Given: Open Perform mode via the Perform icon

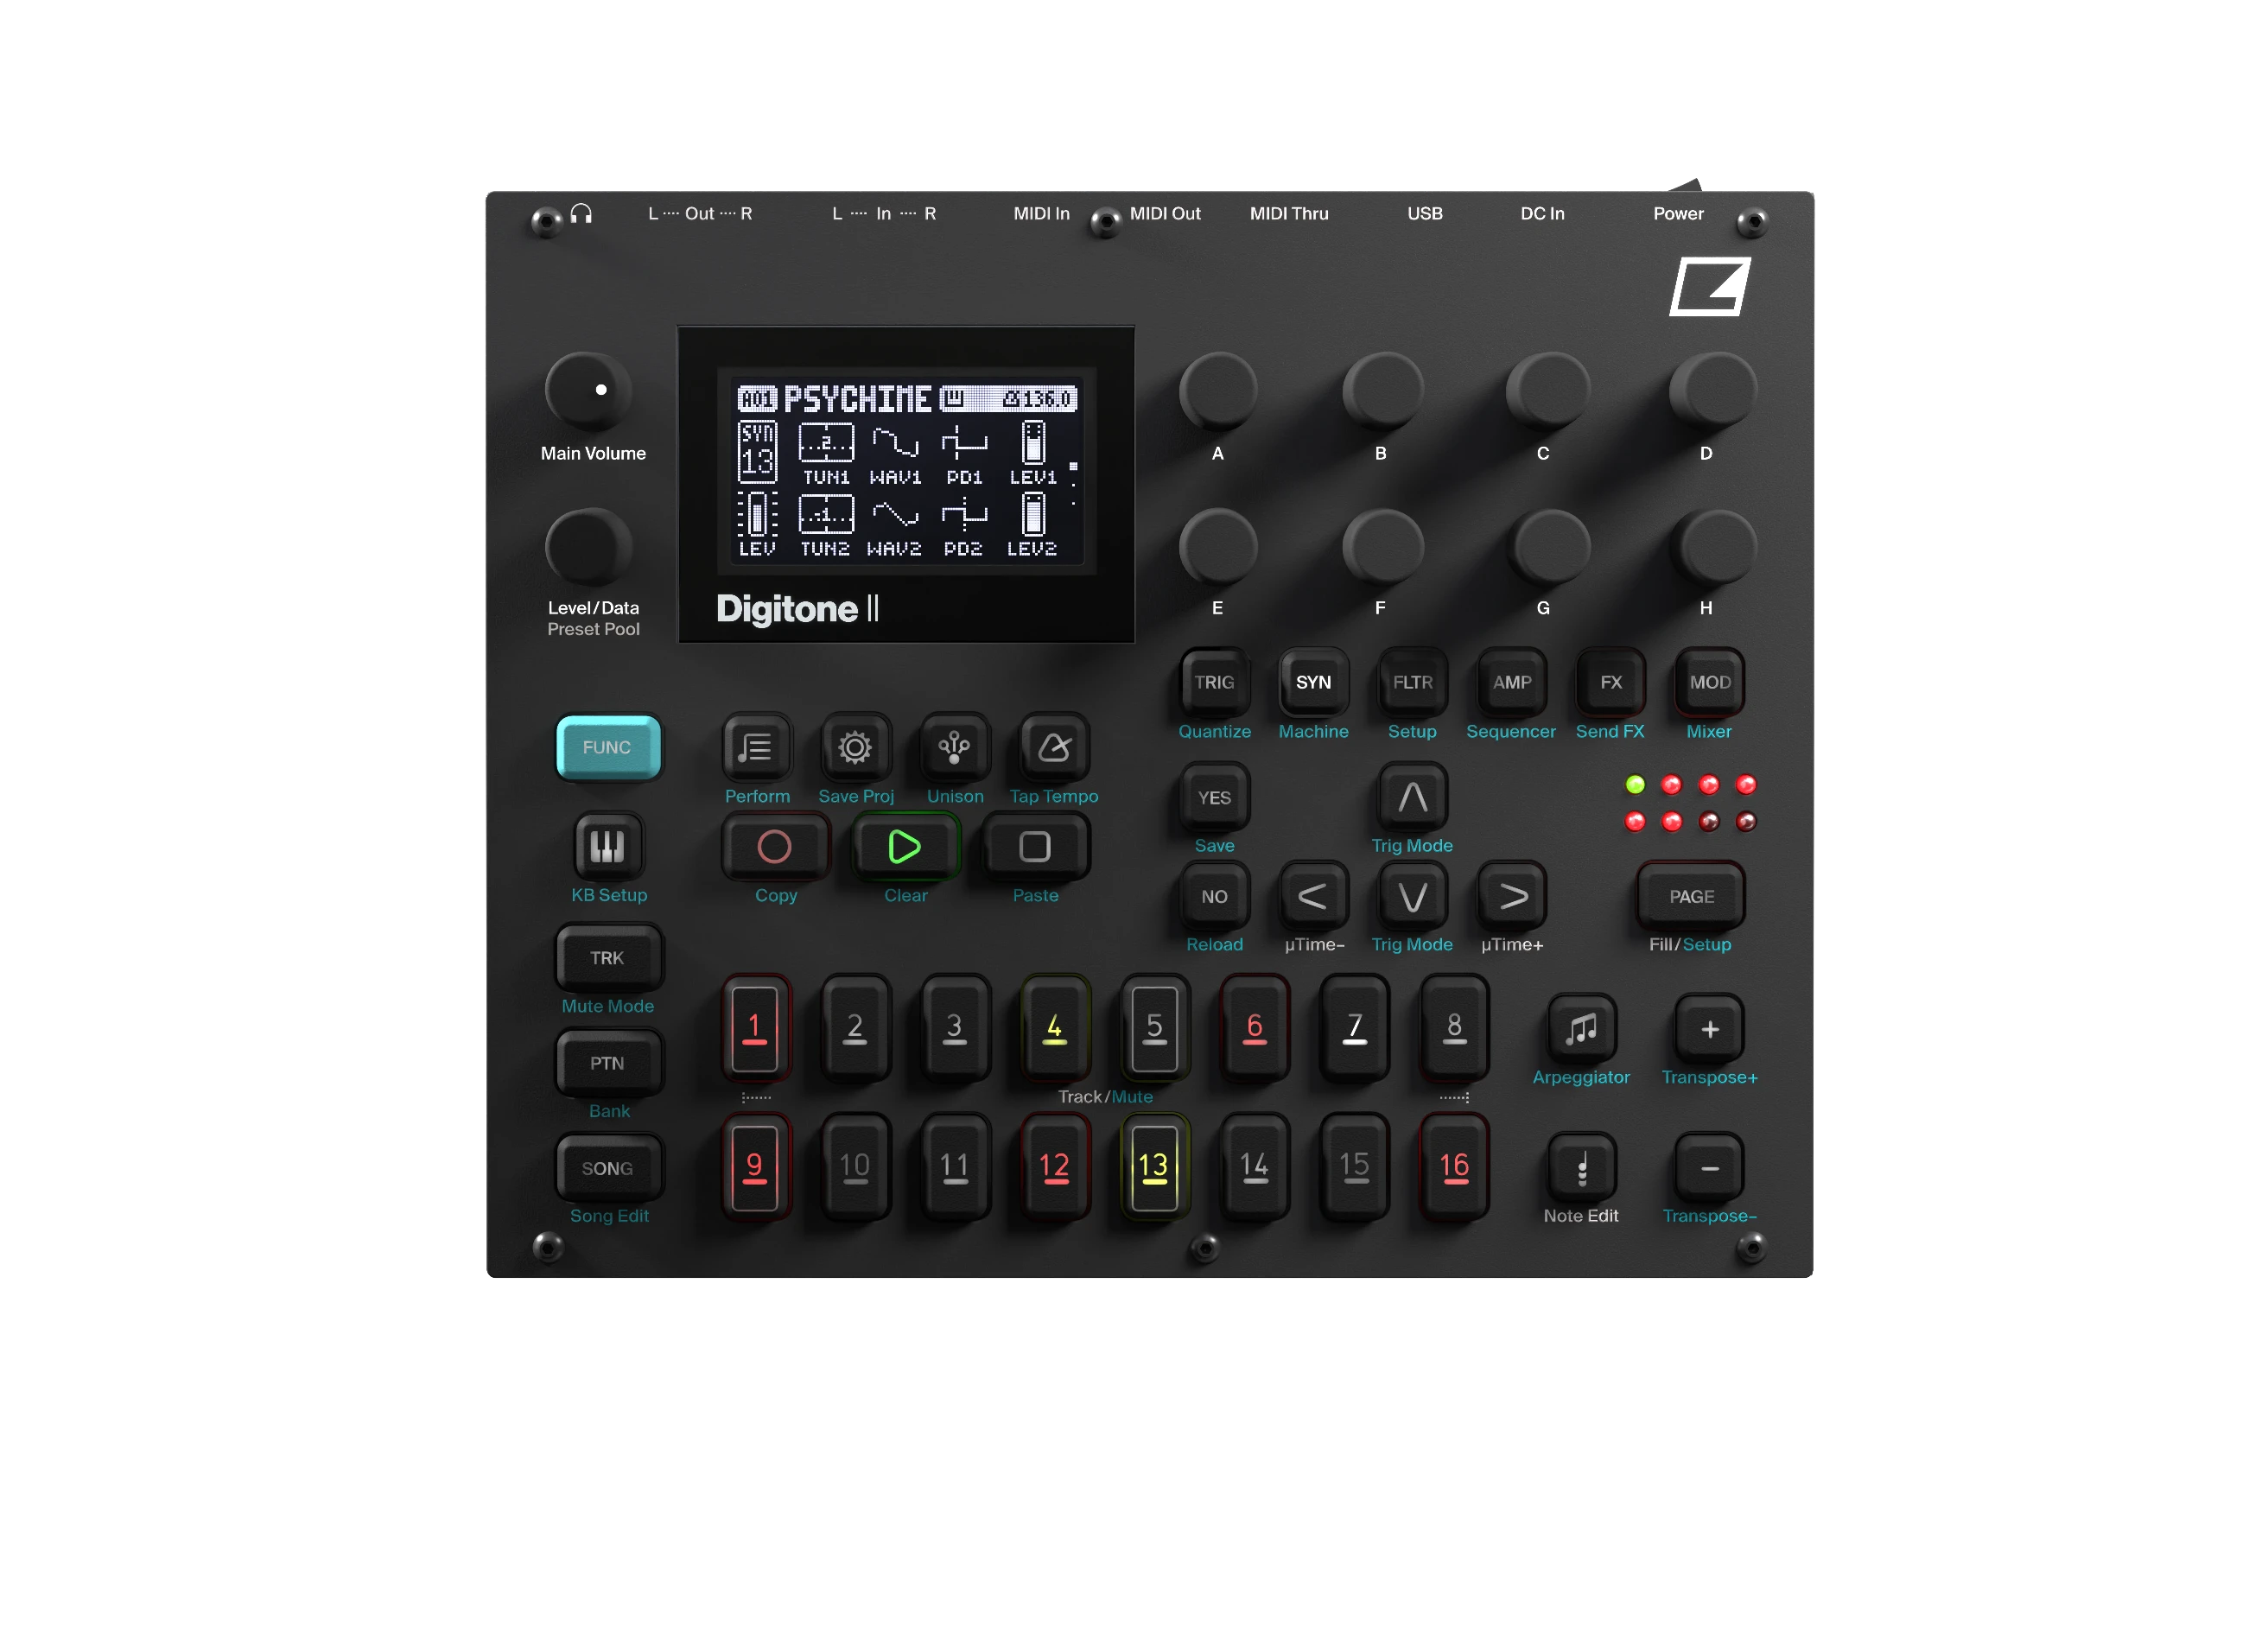Looking at the screenshot, I should (x=757, y=747).
